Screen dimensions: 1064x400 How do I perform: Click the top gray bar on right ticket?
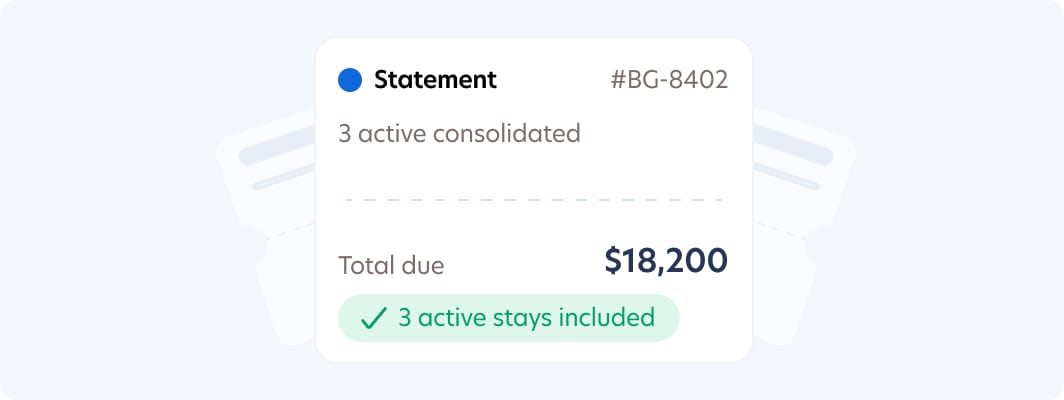pyautogui.click(x=793, y=145)
